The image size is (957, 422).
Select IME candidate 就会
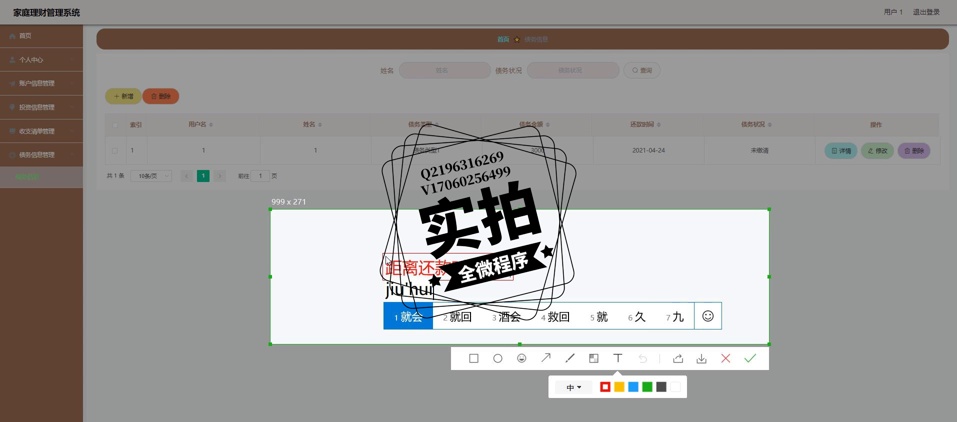[409, 317]
